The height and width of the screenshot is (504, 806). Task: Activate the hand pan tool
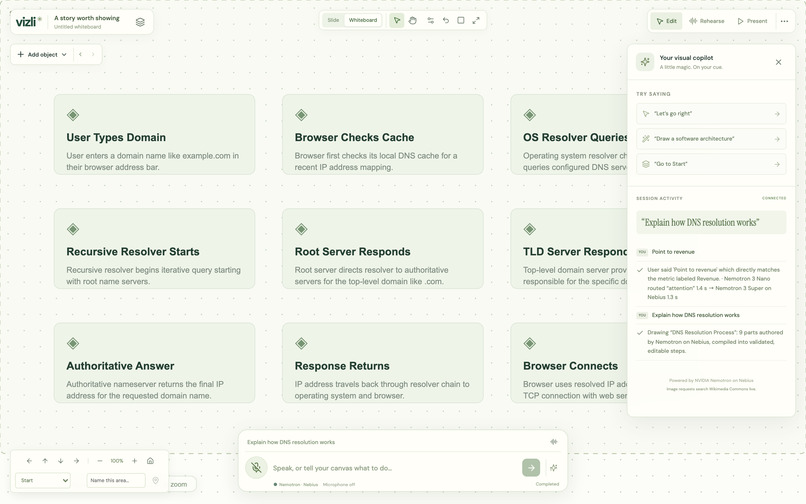(413, 21)
